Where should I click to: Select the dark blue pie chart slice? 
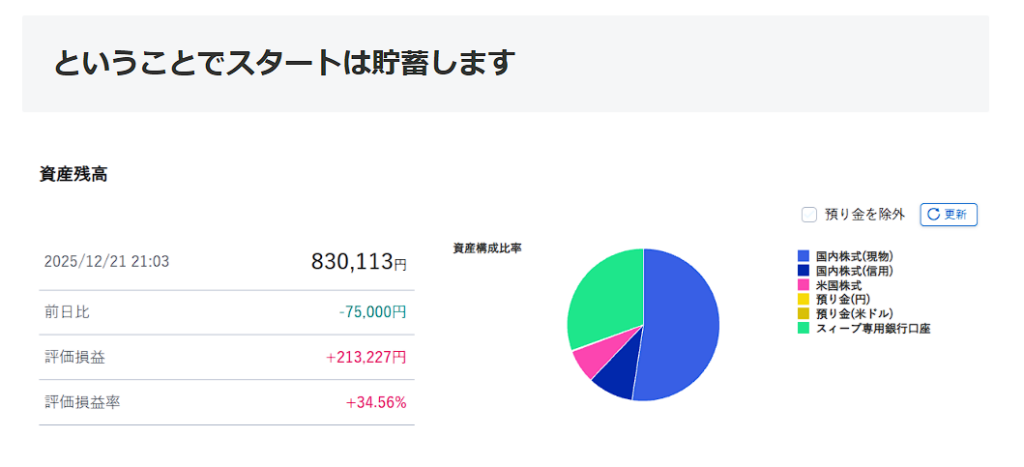[x=614, y=378]
